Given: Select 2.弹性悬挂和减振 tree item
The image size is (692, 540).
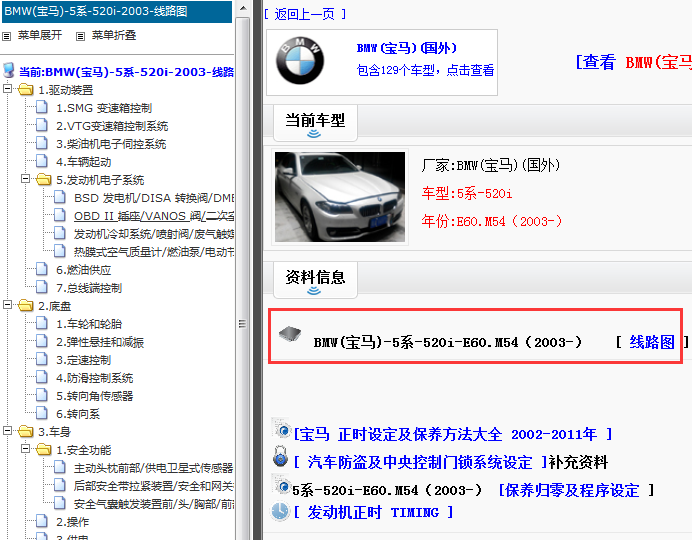Looking at the screenshot, I should coord(100,342).
